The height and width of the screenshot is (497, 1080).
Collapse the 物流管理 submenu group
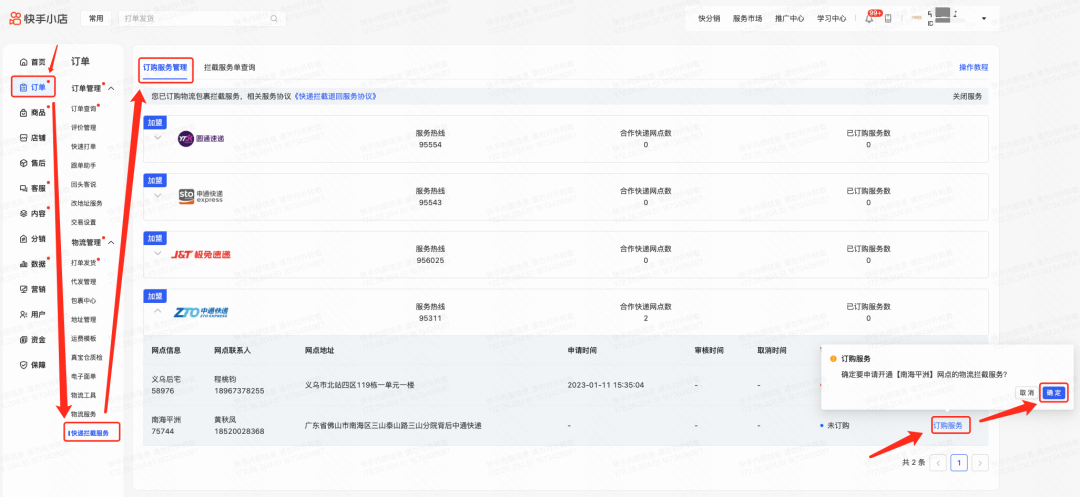[111, 242]
